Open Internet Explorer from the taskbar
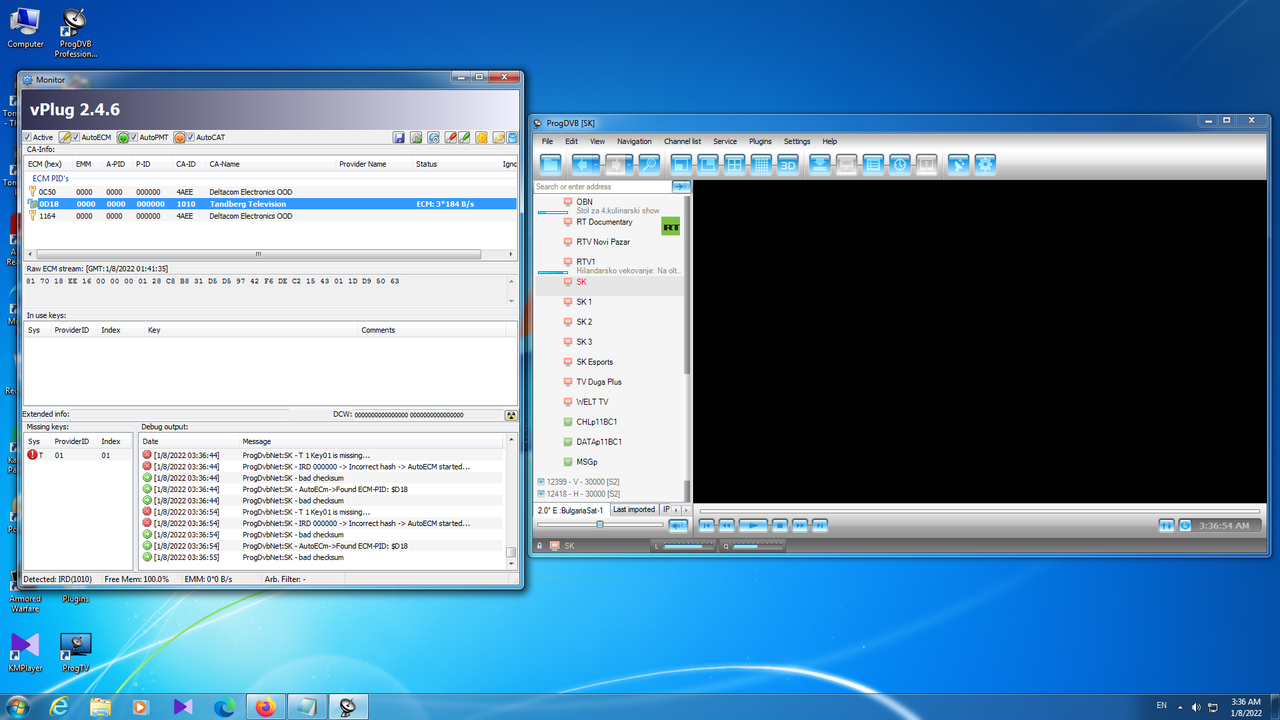Screen dimensions: 1280x720 pos(58,707)
